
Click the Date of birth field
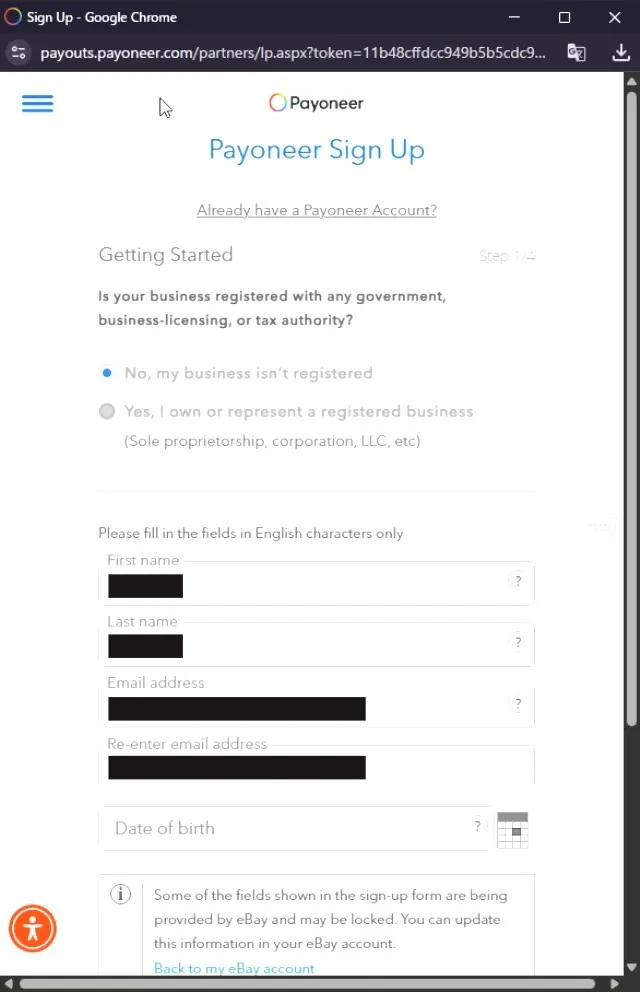(x=285, y=828)
